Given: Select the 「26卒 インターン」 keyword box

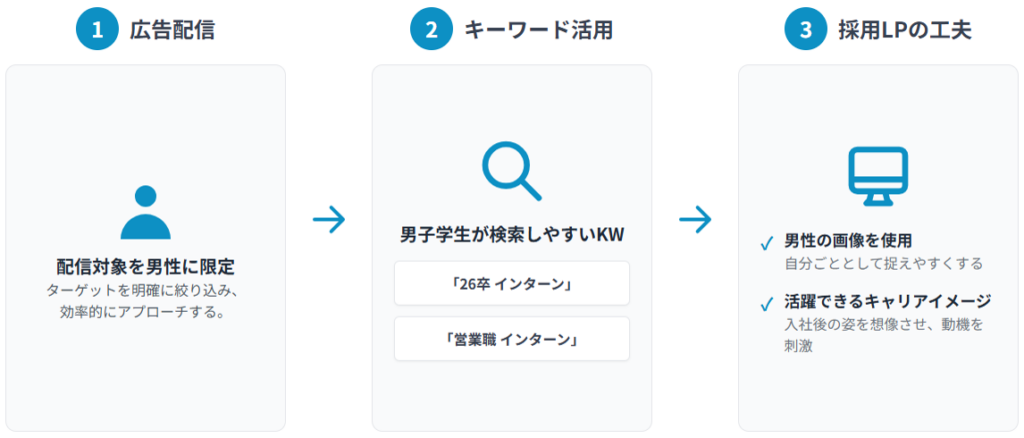Looking at the screenshot, I should click(x=511, y=283).
